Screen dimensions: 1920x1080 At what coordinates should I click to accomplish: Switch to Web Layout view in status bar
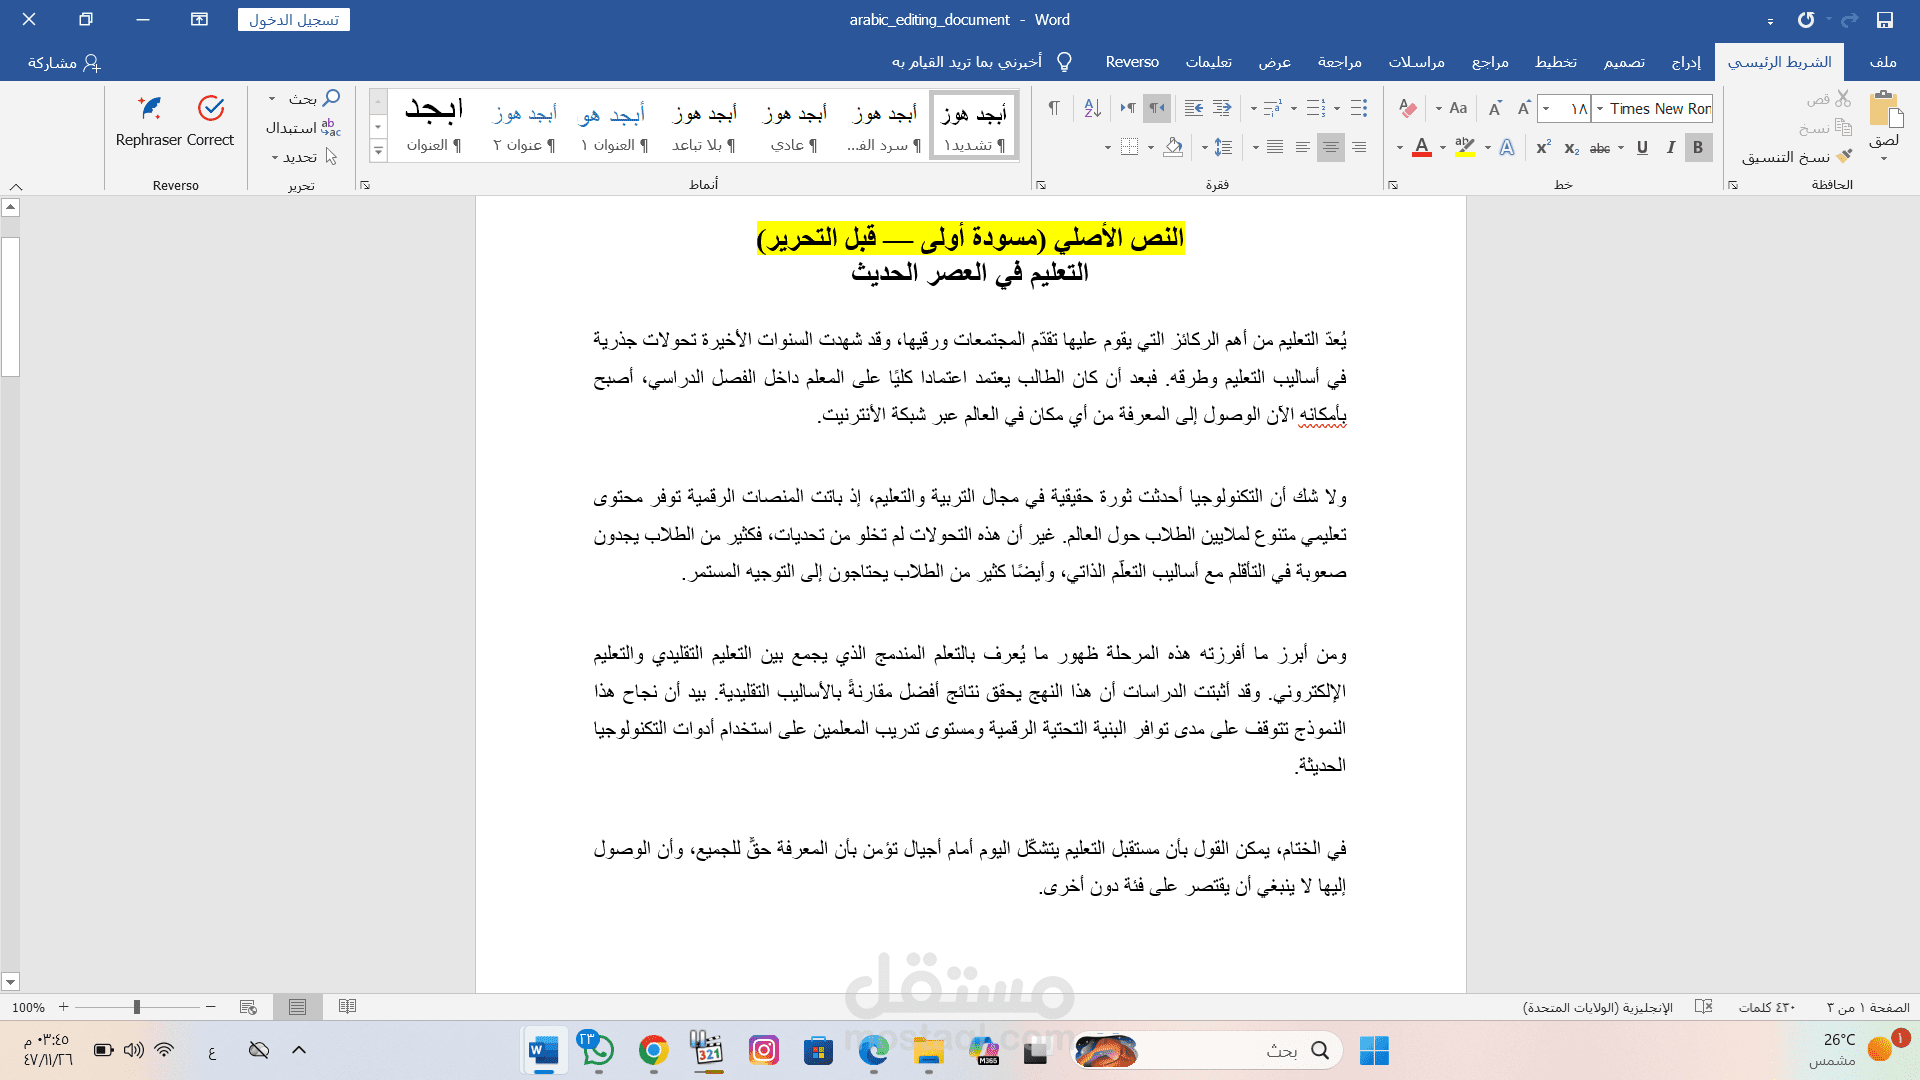[248, 1007]
